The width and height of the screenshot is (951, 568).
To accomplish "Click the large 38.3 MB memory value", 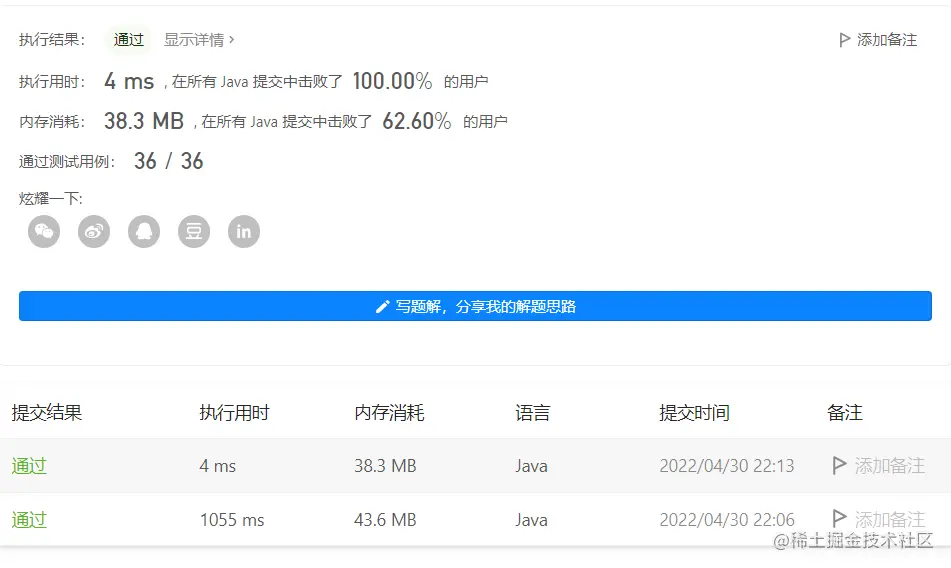I will pyautogui.click(x=144, y=121).
